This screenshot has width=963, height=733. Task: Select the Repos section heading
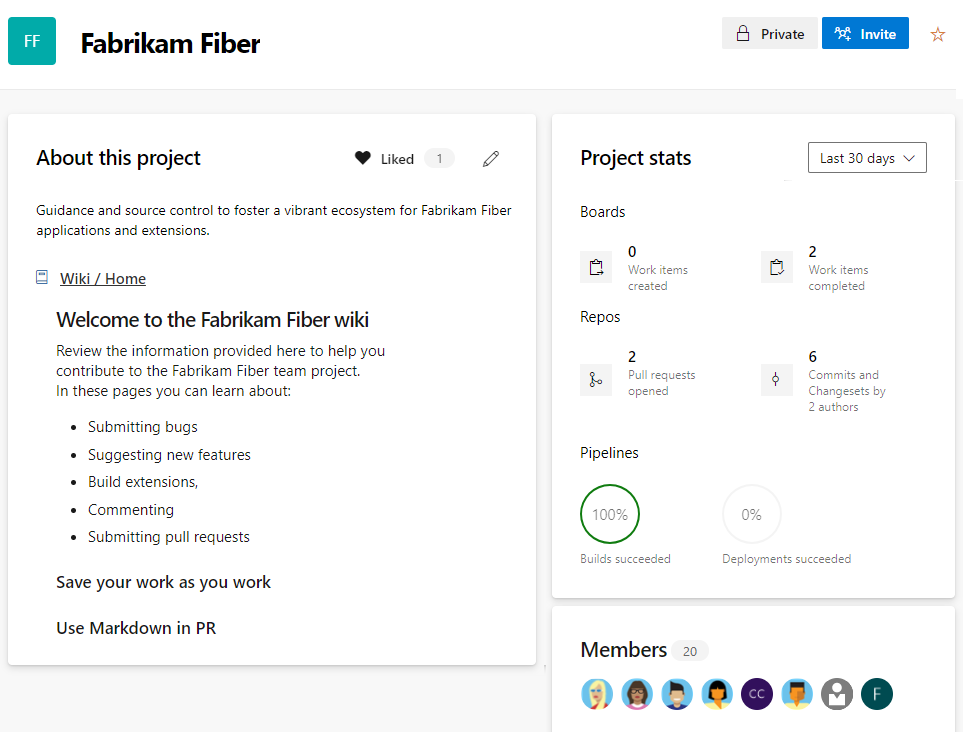599,317
